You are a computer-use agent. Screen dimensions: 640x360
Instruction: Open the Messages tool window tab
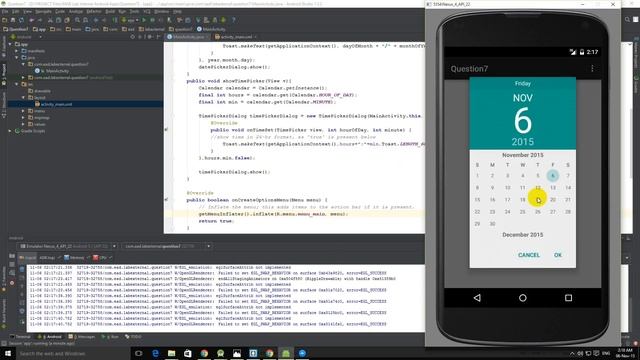pyautogui.click(x=82, y=337)
